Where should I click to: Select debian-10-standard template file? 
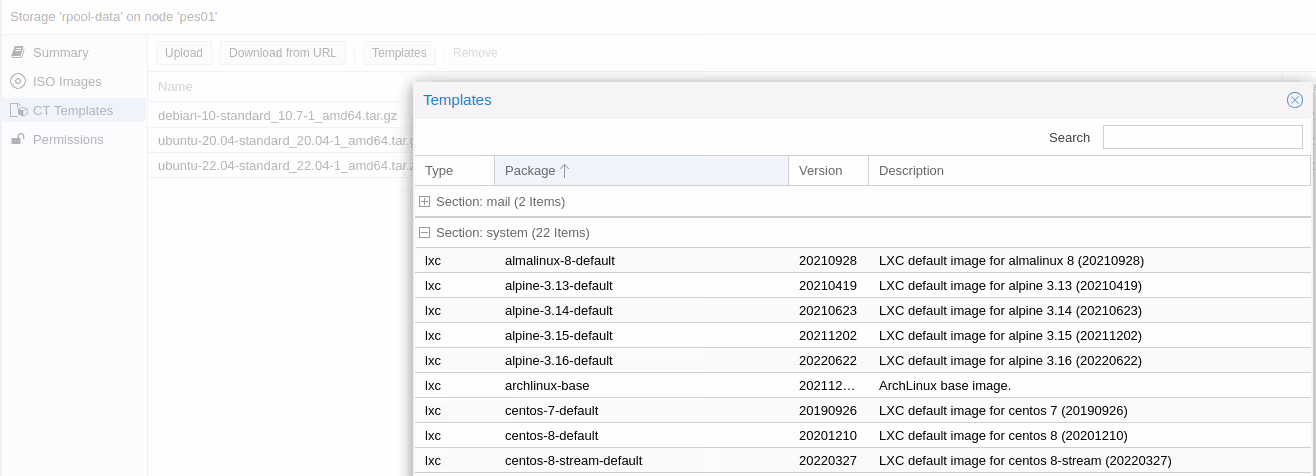[x=278, y=116]
